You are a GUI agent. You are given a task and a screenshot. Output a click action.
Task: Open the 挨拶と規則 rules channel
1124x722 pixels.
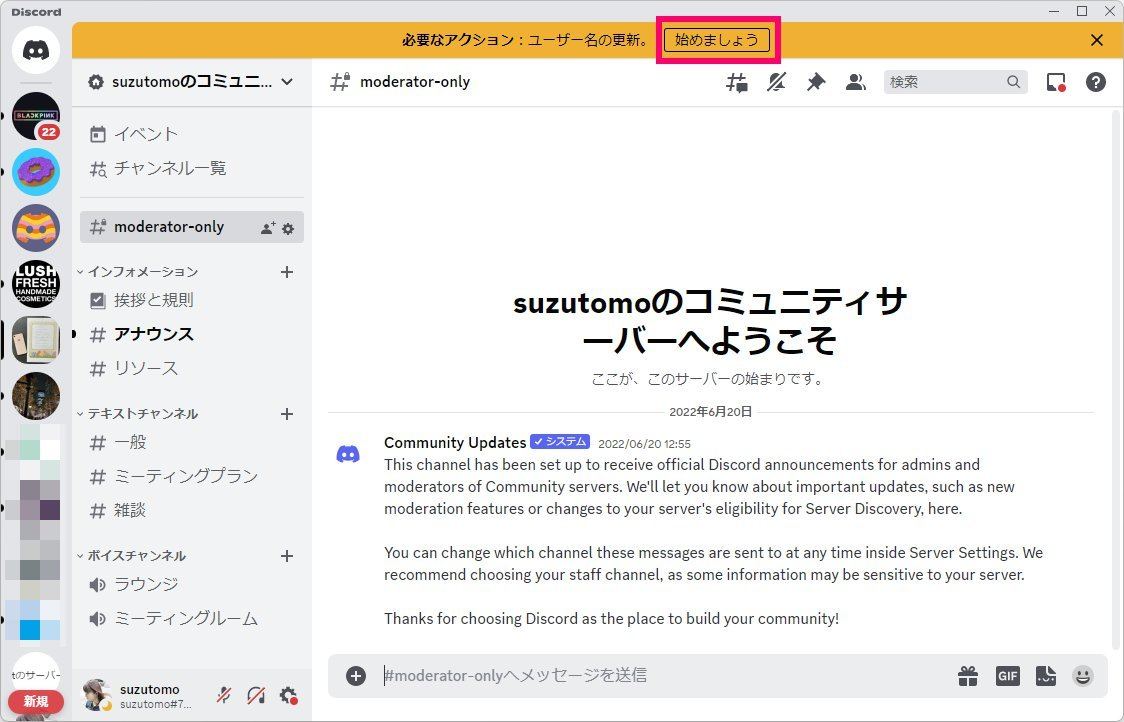(x=192, y=300)
